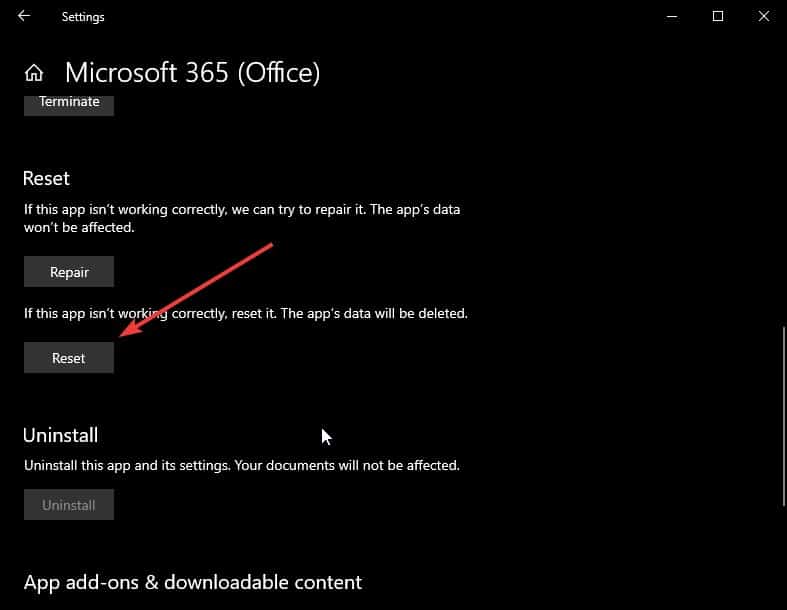The image size is (787, 610).
Task: Click text 'we can try to repair it'
Action: [298, 209]
